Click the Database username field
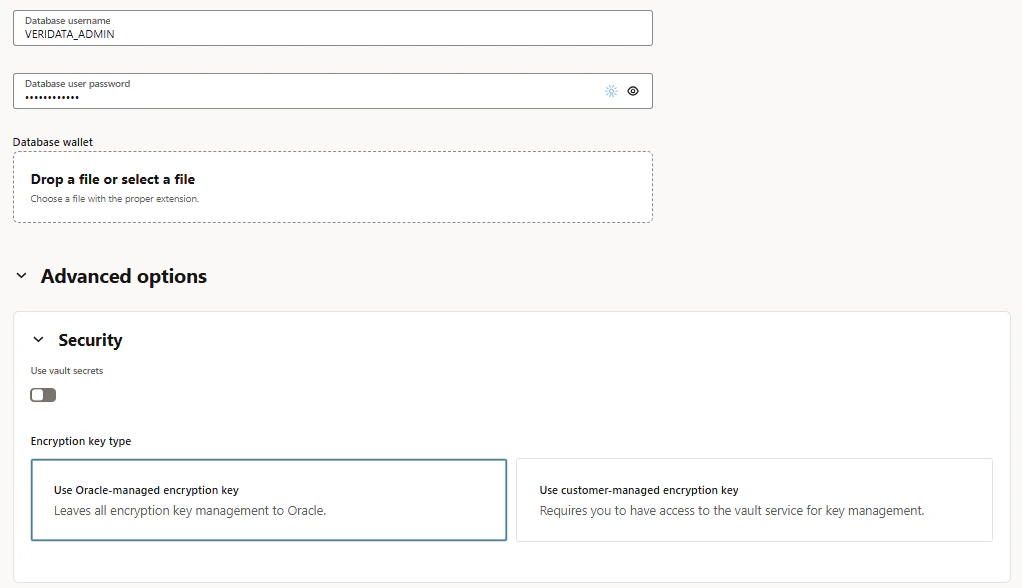Screen dimensions: 1022x588 pos(332,28)
